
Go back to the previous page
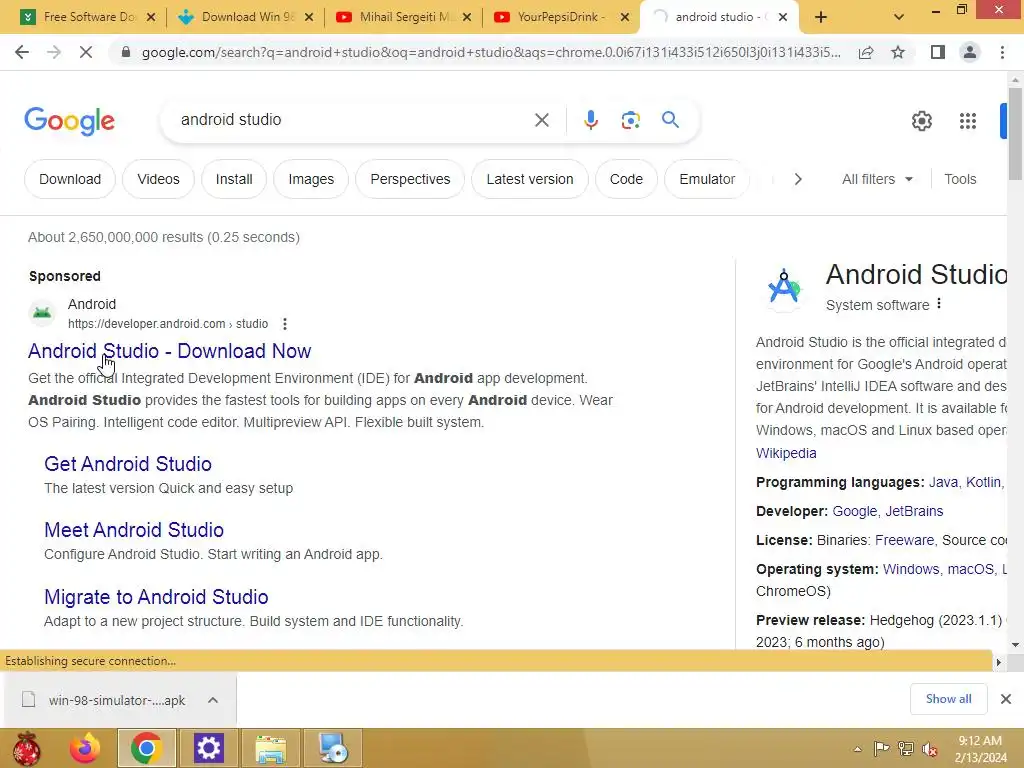[22, 52]
